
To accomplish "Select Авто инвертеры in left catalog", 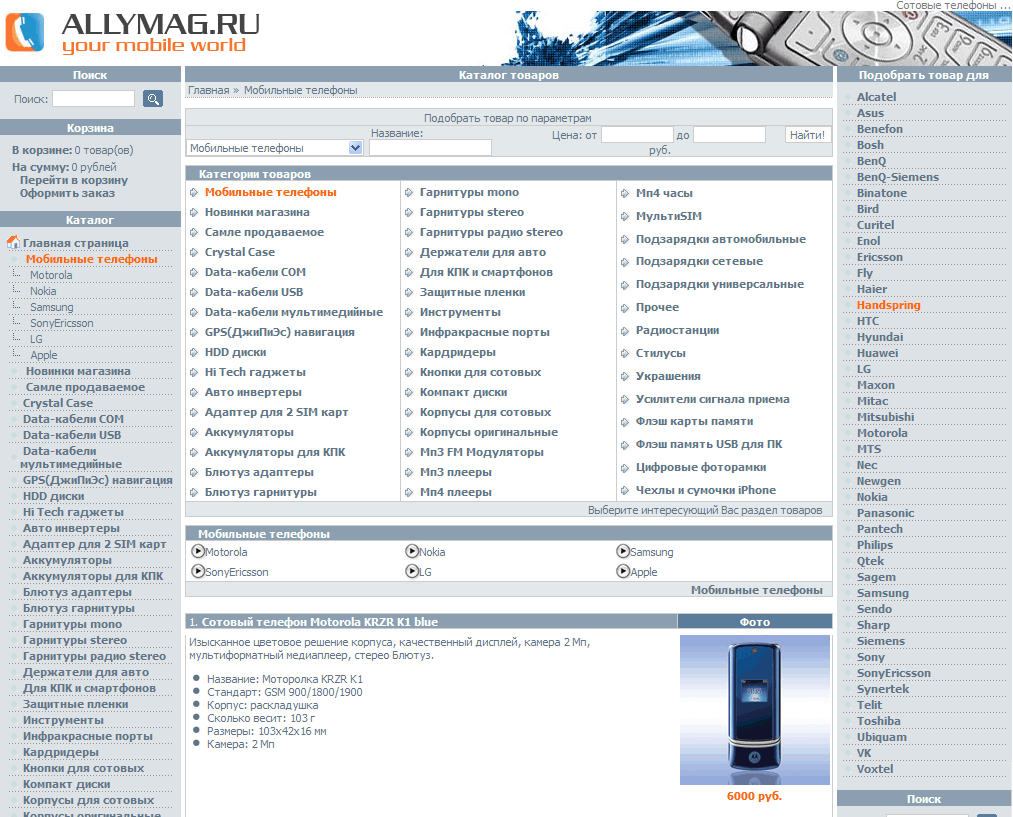I will [x=71, y=528].
